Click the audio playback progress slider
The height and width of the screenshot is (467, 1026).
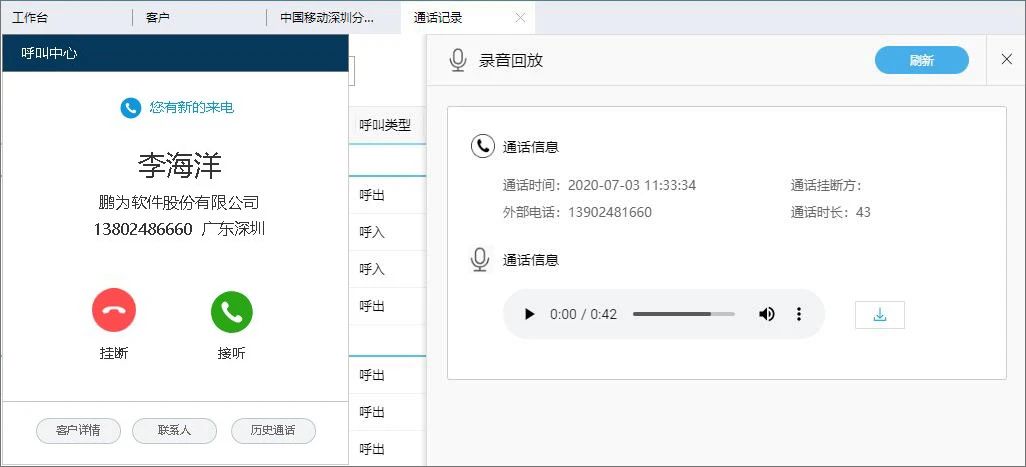pyautogui.click(x=683, y=314)
